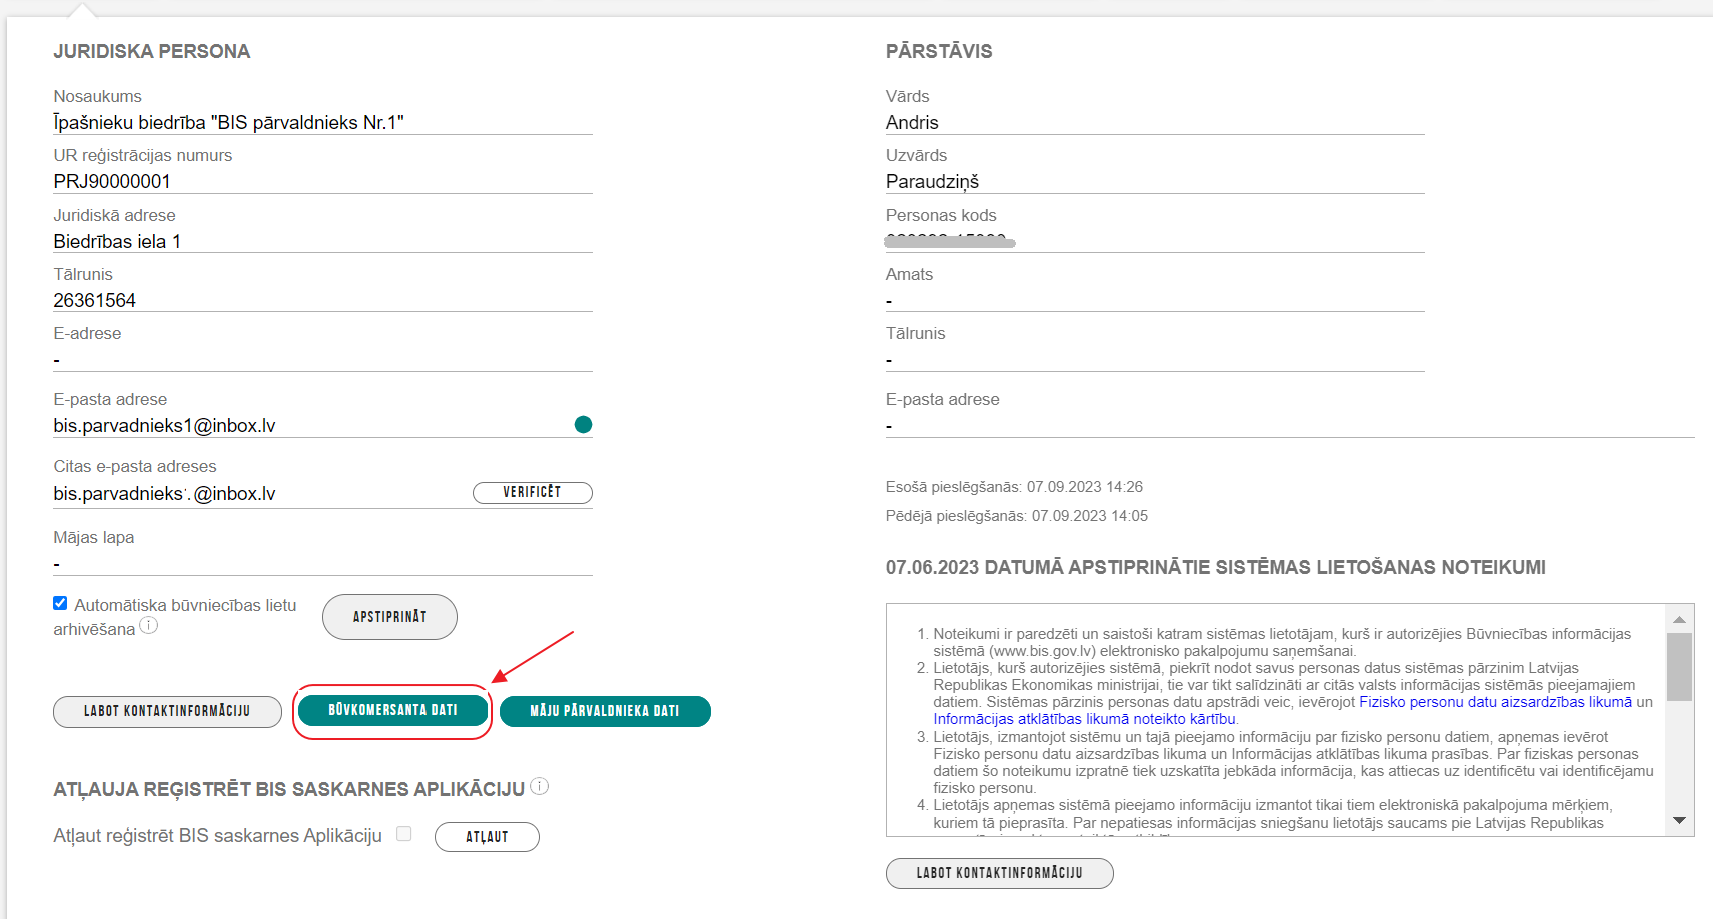Click the terms box scrollbar thumb
Image resolution: width=1713 pixels, height=919 pixels.
coord(1679,667)
